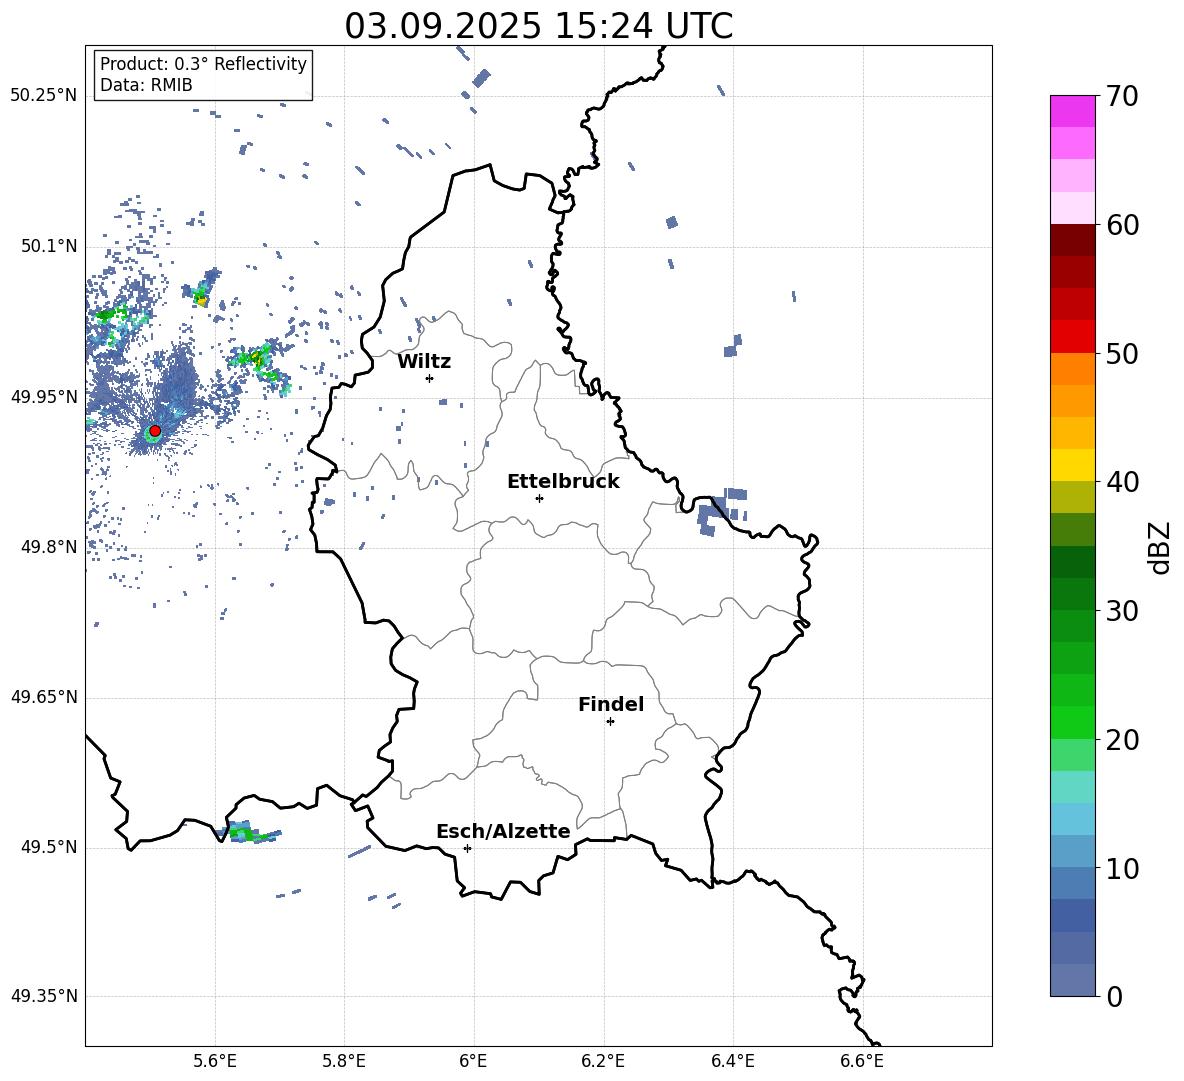
Task: Click the Data: RMIB text
Action: [x=146, y=85]
